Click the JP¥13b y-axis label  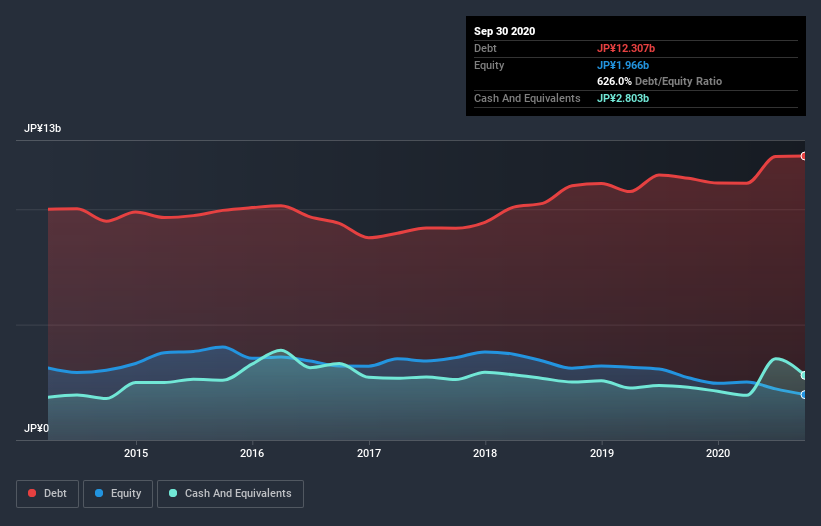coord(42,129)
